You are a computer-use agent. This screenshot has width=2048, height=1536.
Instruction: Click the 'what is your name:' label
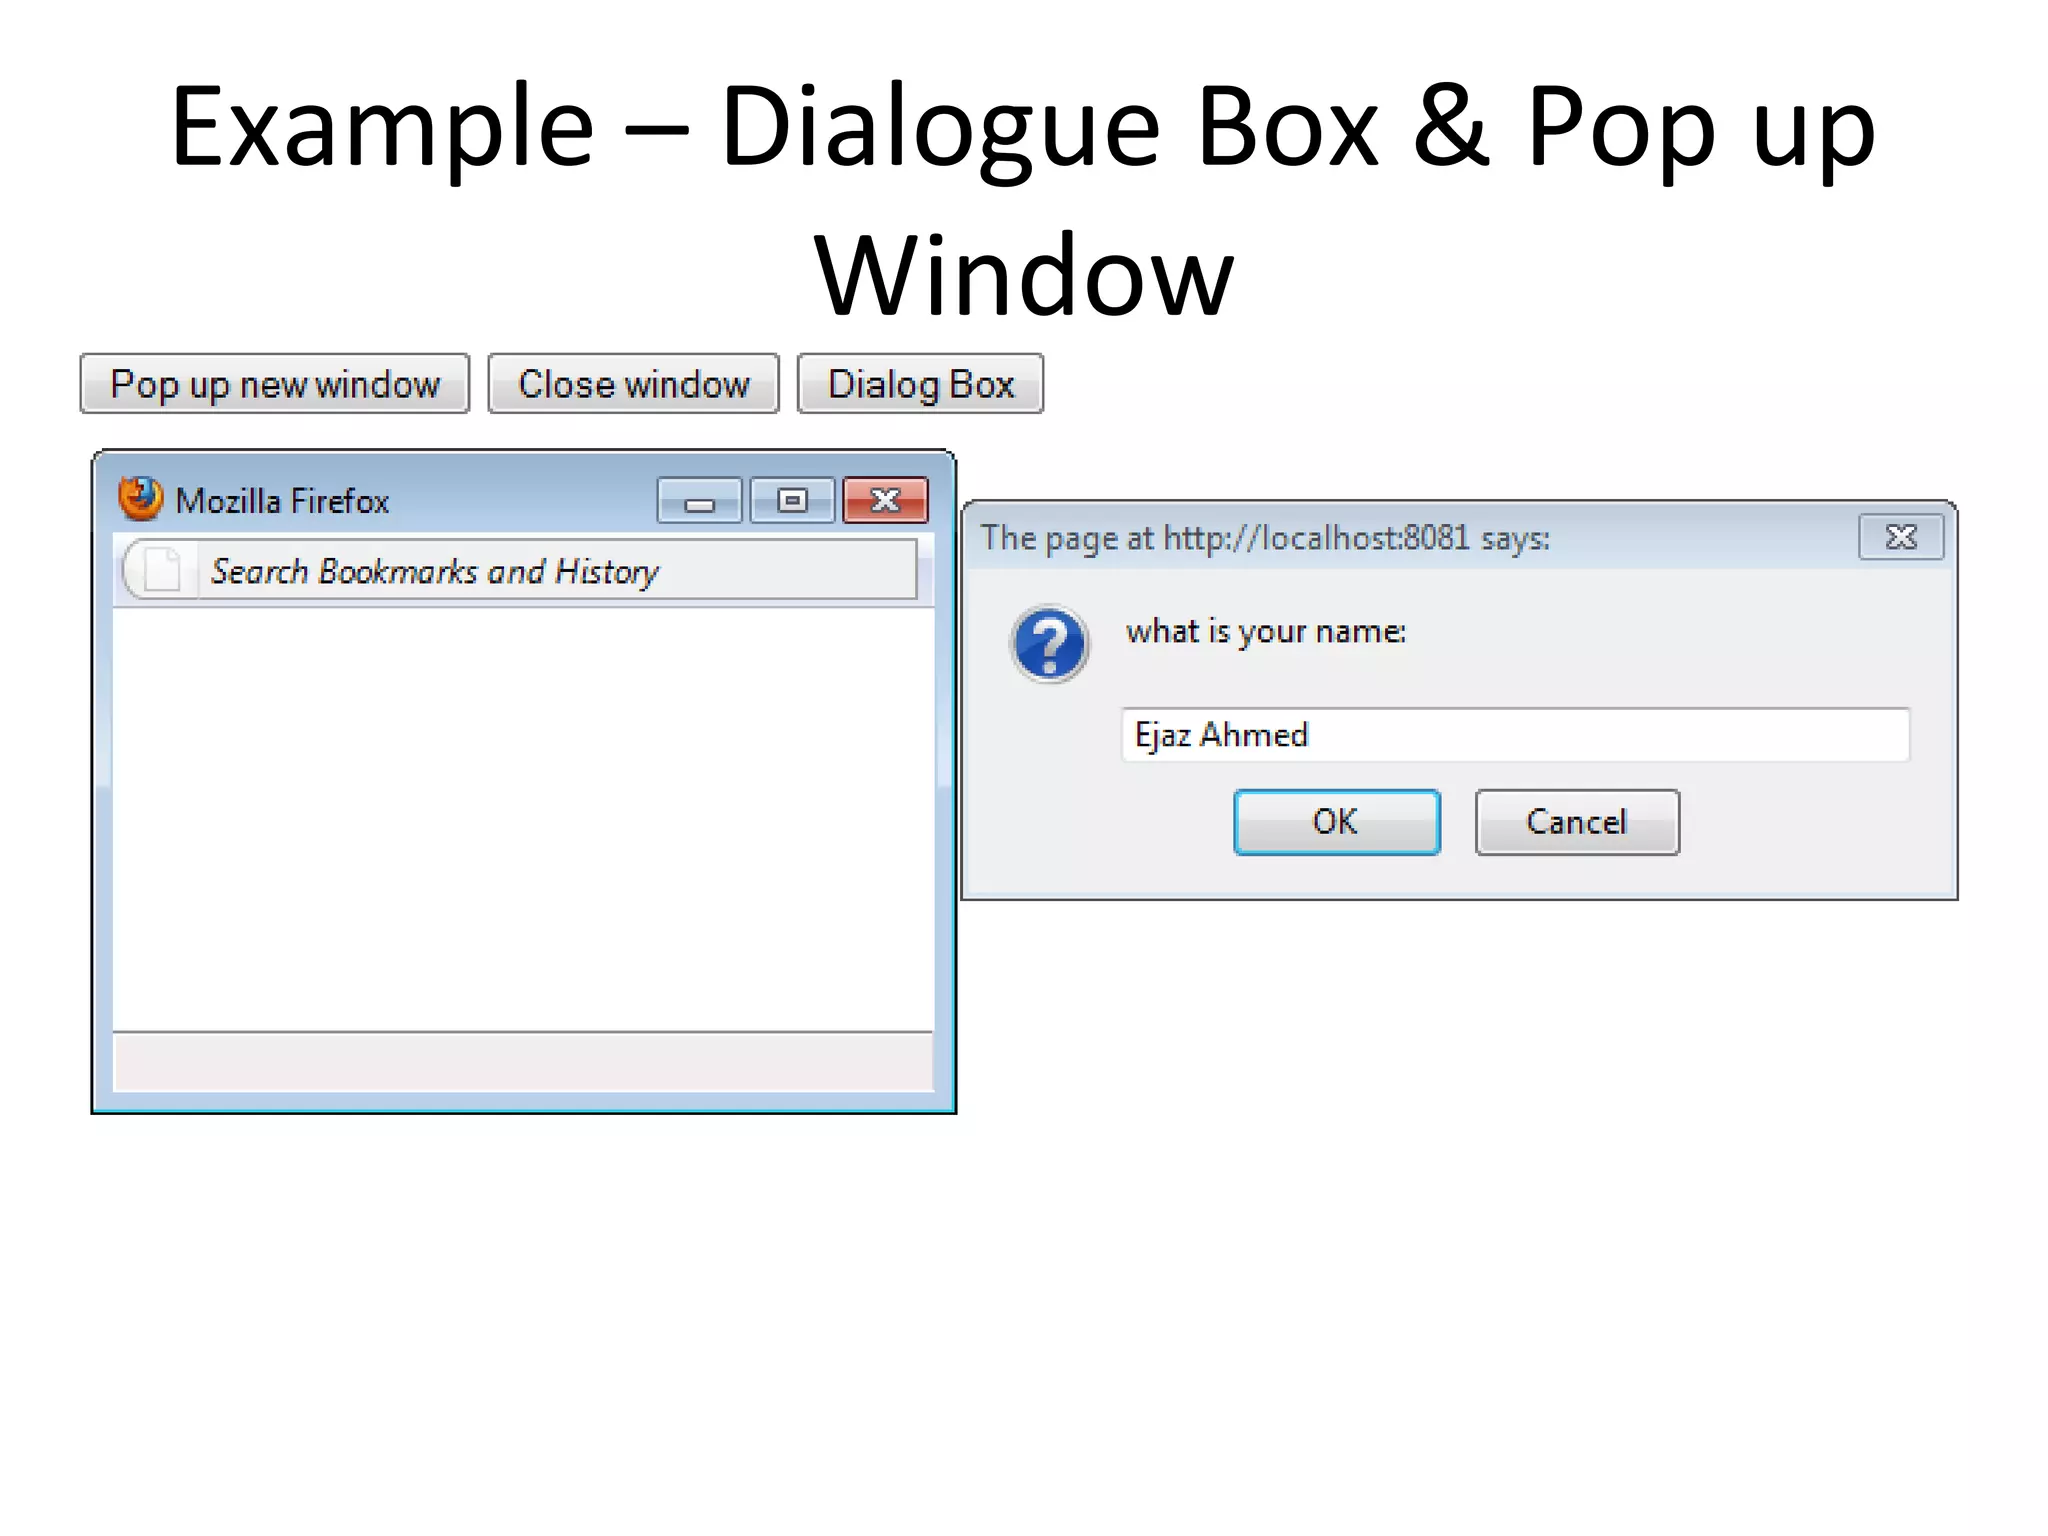tap(1266, 632)
